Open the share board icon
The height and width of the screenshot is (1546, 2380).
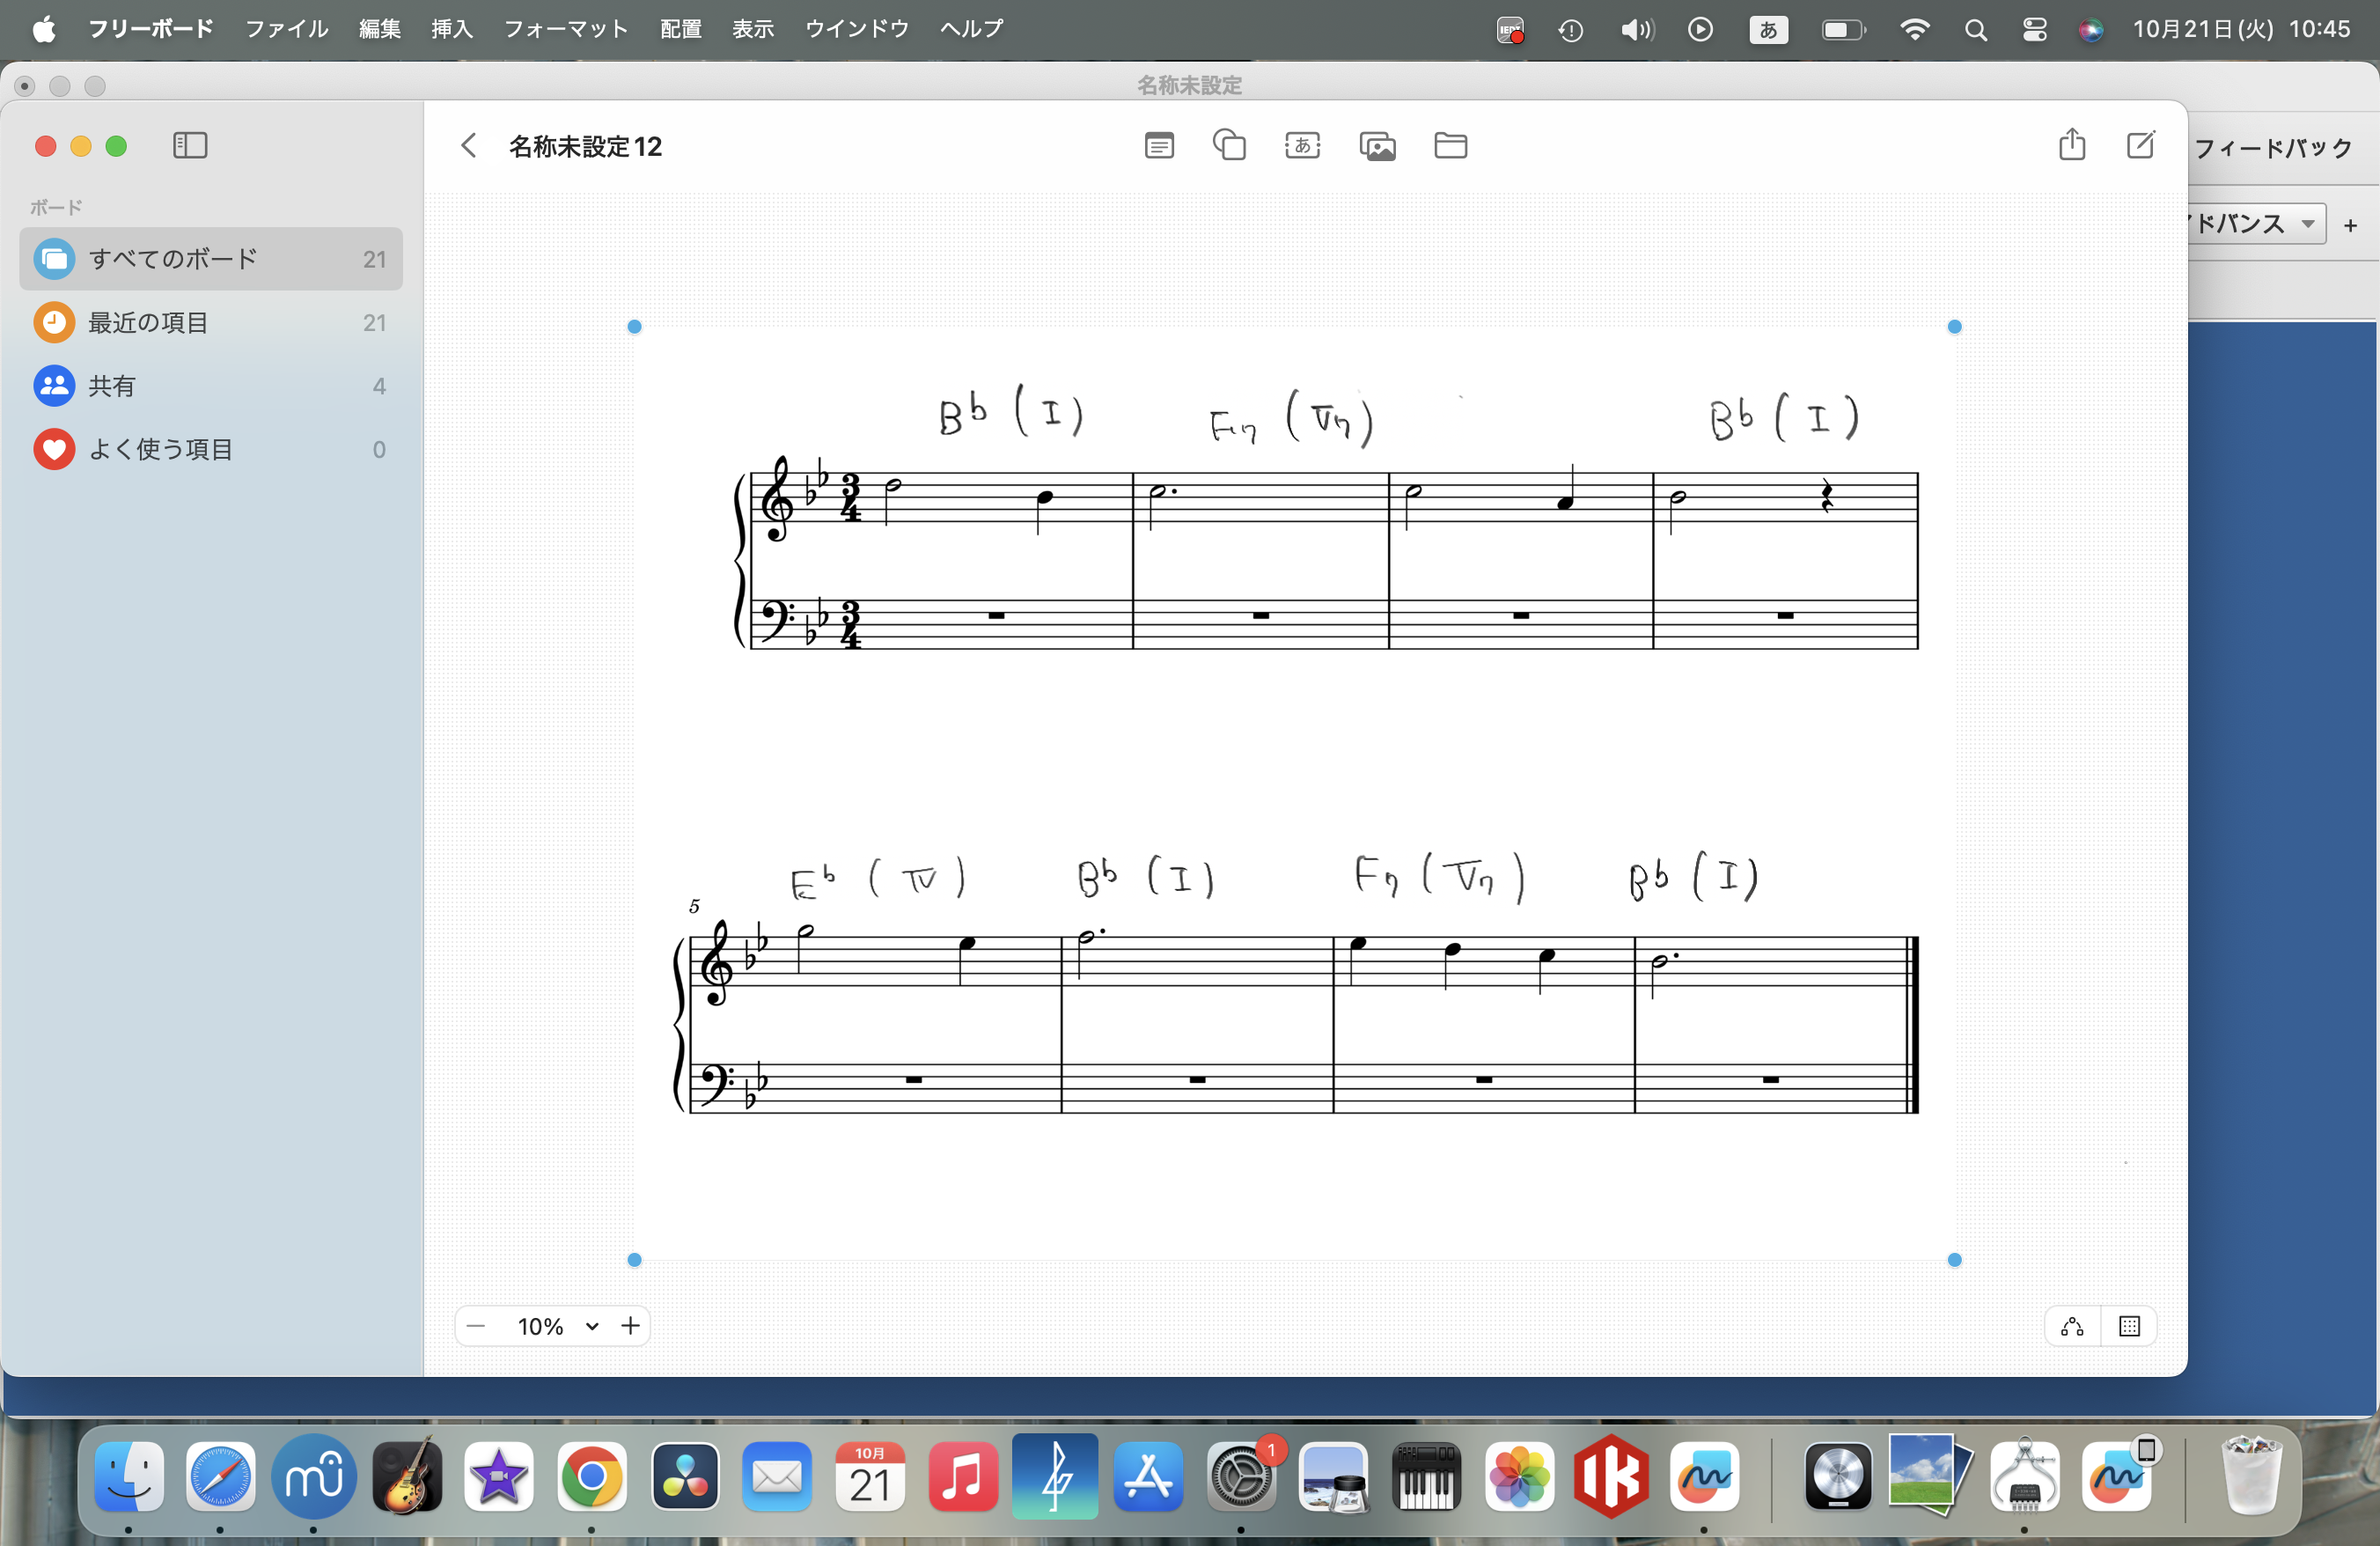[2072, 146]
